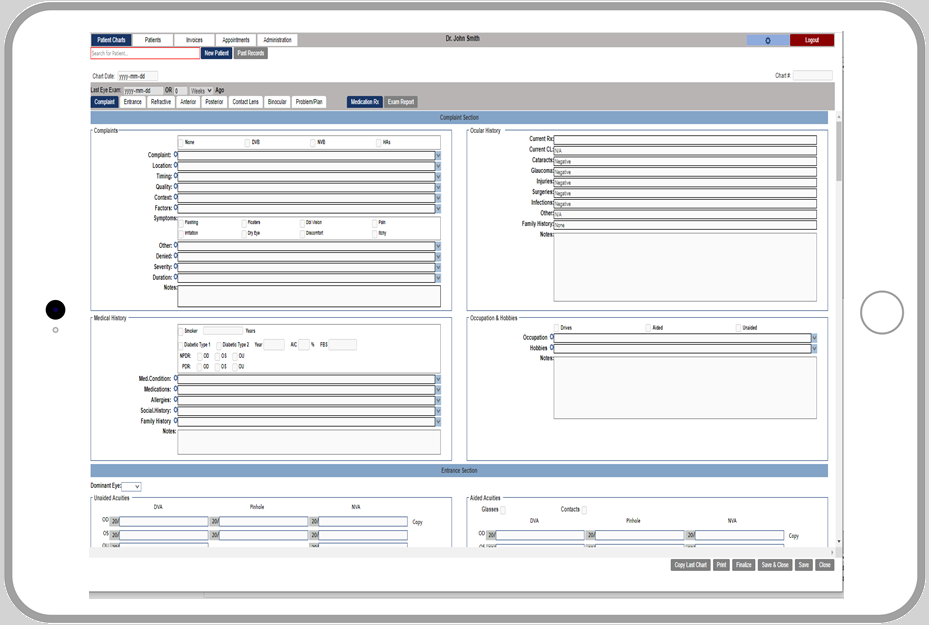The image size is (929, 625).
Task: Enable the Drives checkbox
Action: tap(555, 328)
